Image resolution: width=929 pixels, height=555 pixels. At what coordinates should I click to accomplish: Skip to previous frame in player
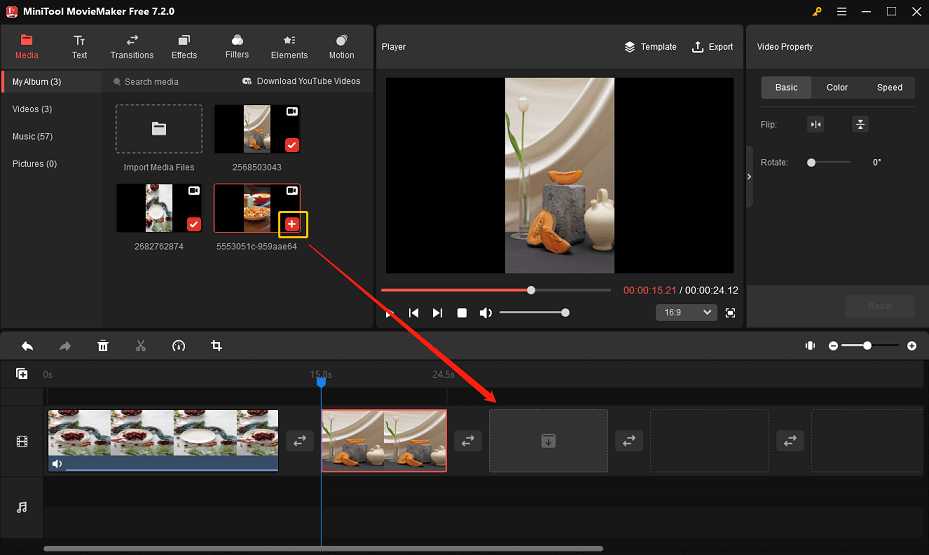point(414,313)
